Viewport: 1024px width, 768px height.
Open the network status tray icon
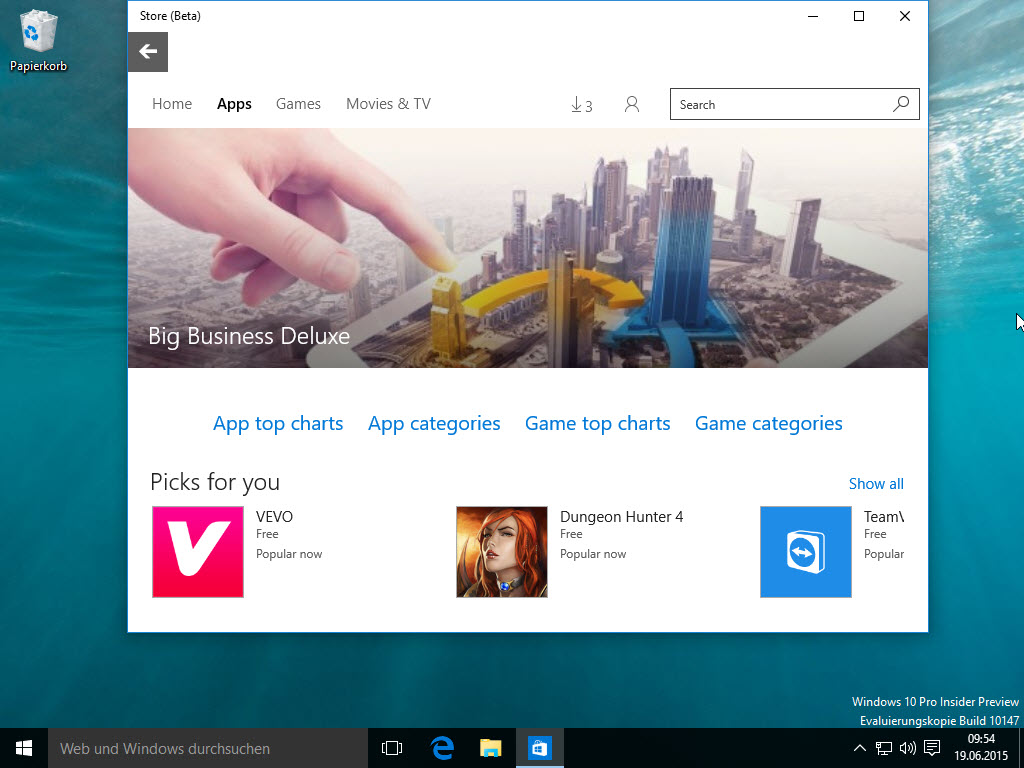[884, 748]
